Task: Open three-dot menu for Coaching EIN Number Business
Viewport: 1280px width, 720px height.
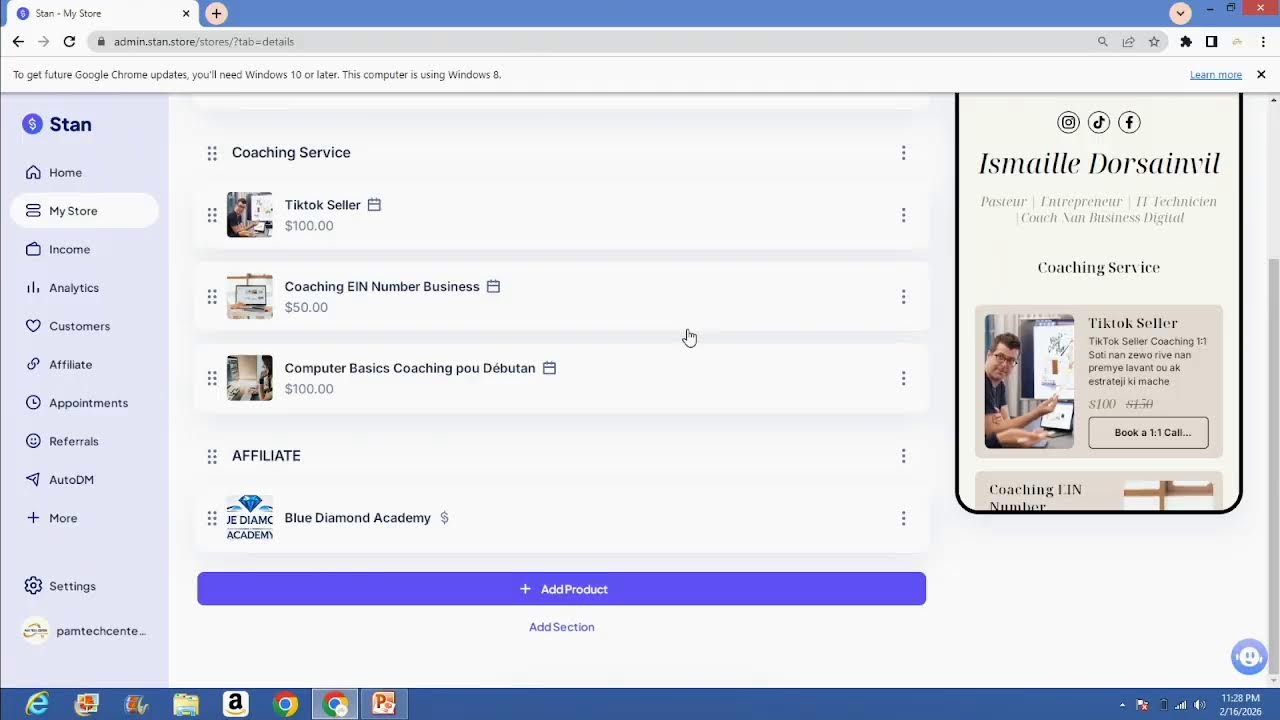Action: pyautogui.click(x=903, y=297)
